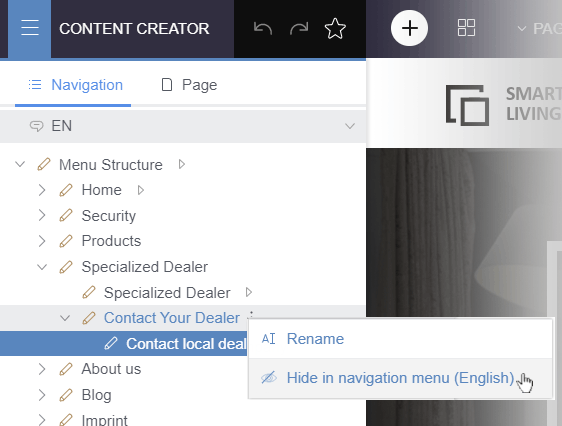This screenshot has height=426, width=562.
Task: Open the grid layout icon
Action: coord(466,28)
